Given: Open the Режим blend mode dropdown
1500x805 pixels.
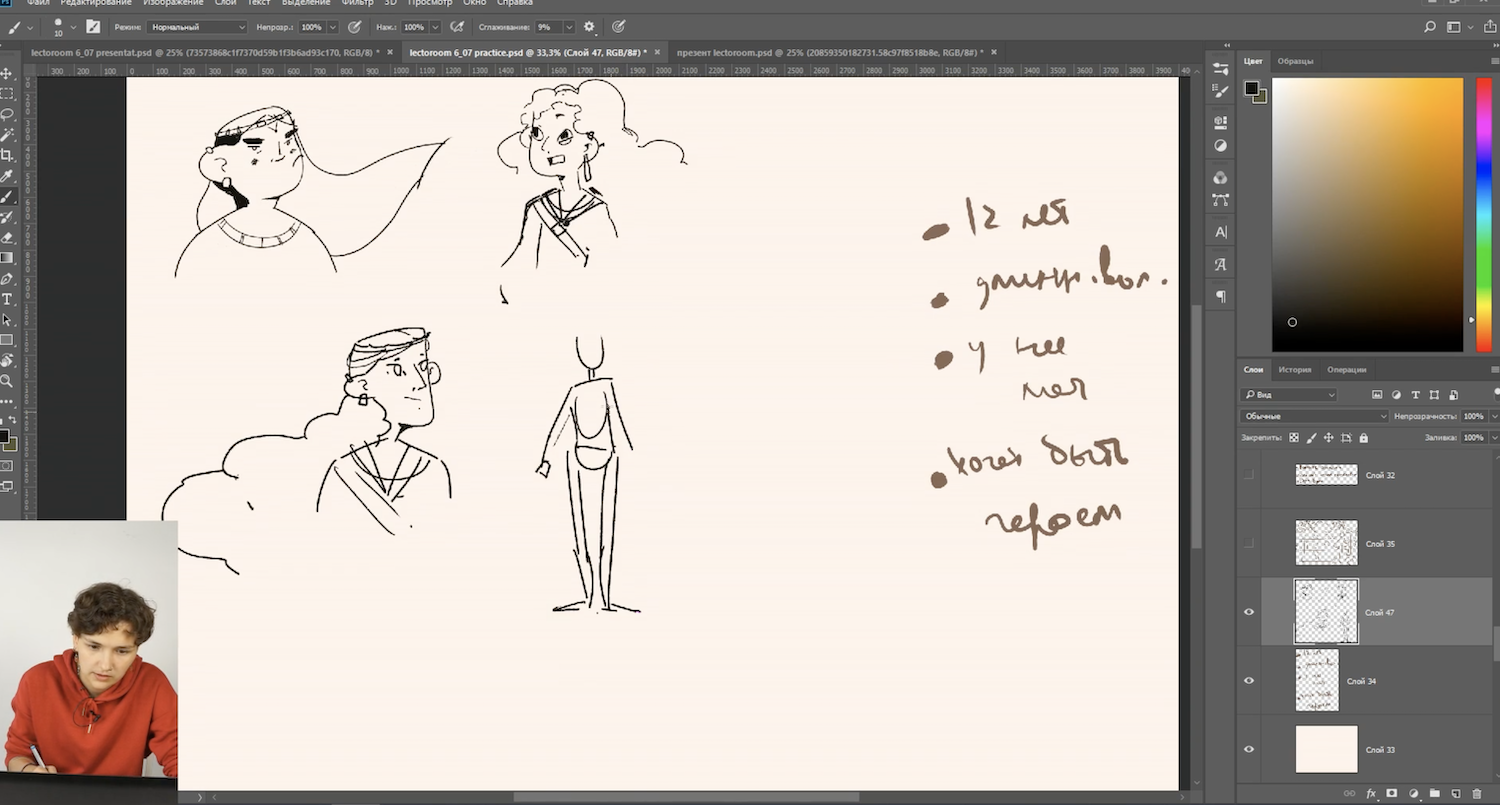Looking at the screenshot, I should pyautogui.click(x=197, y=27).
